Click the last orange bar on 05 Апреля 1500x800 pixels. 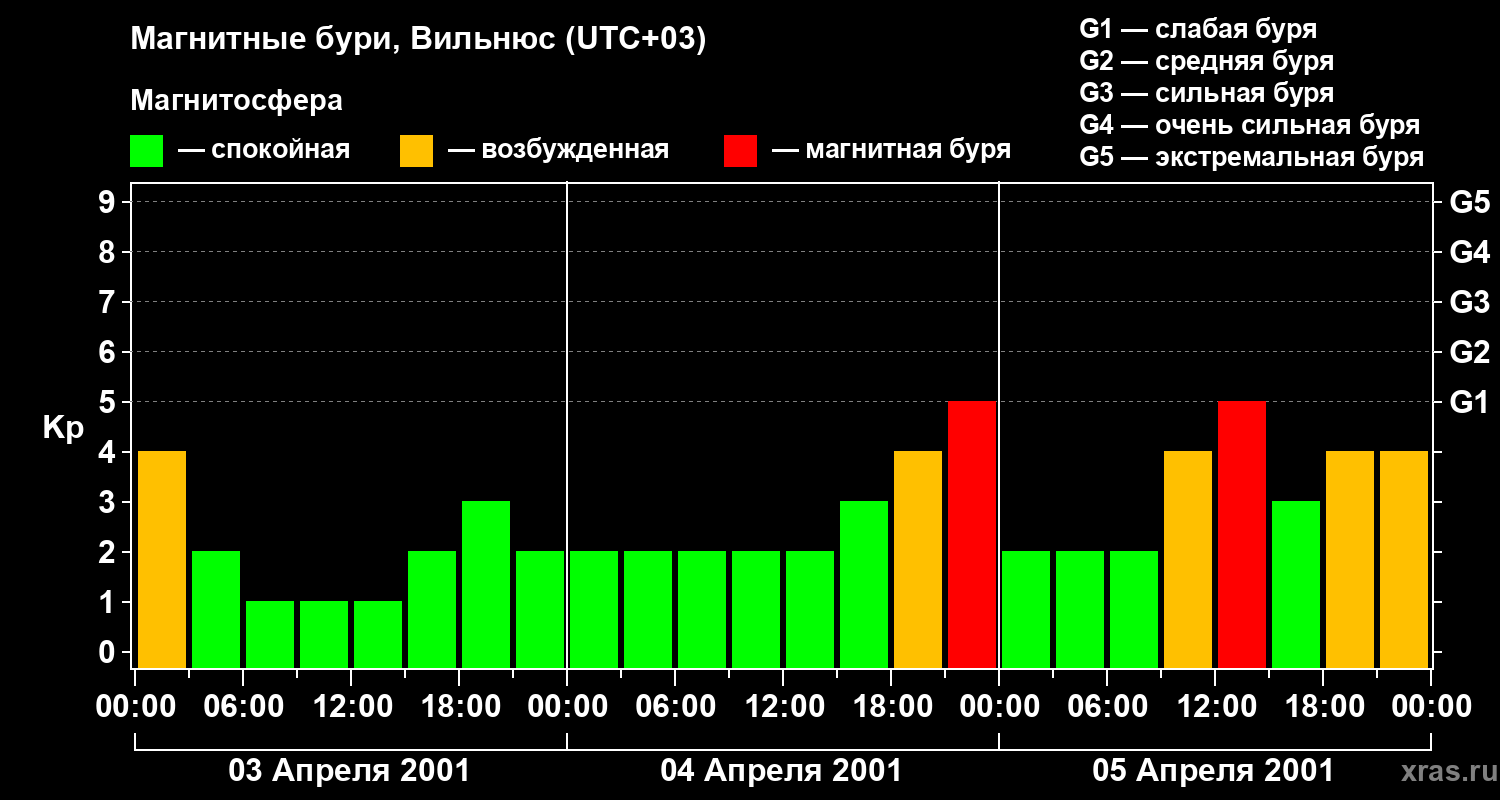click(x=1404, y=559)
